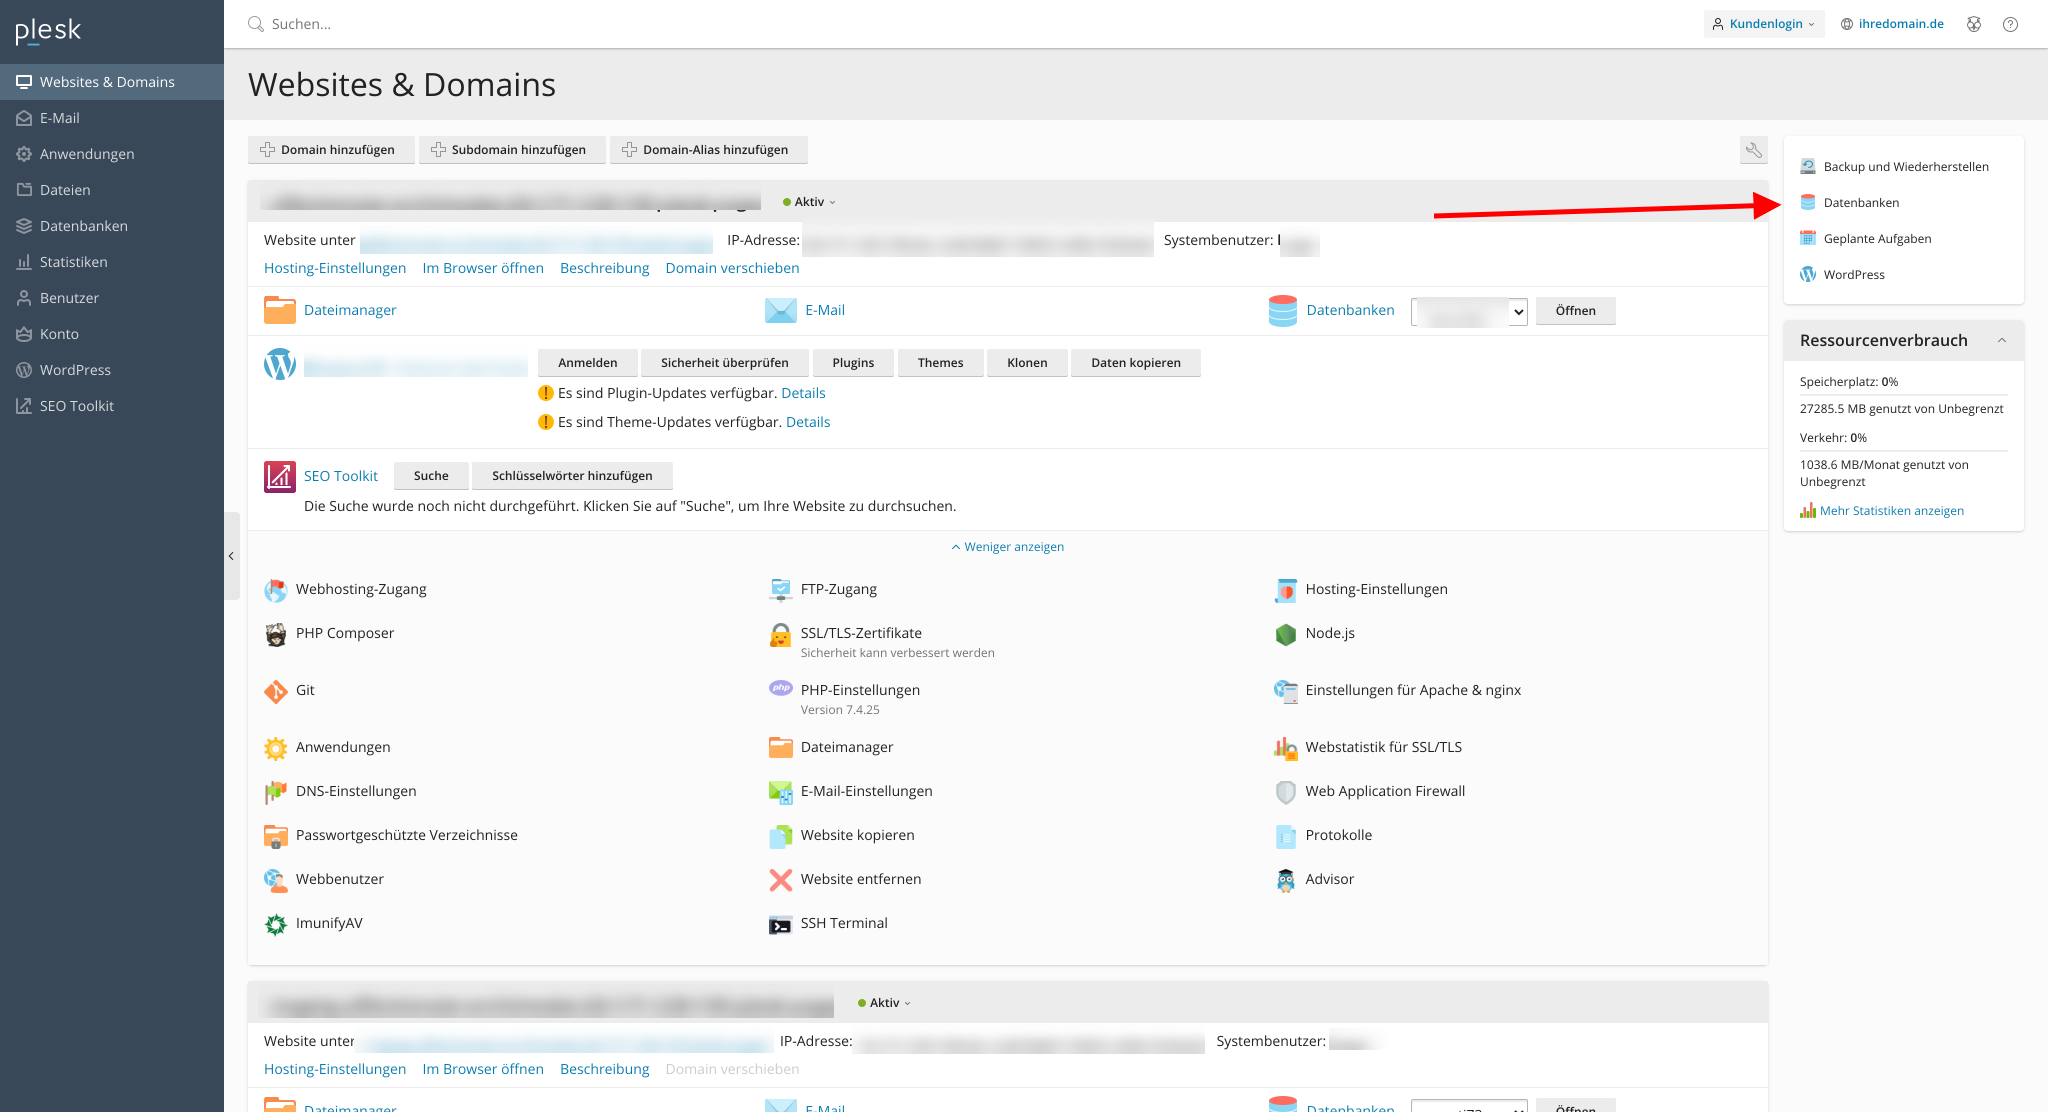Open Dateien sidebar entry
Screen dimensions: 2048x1112
[x=111, y=190]
